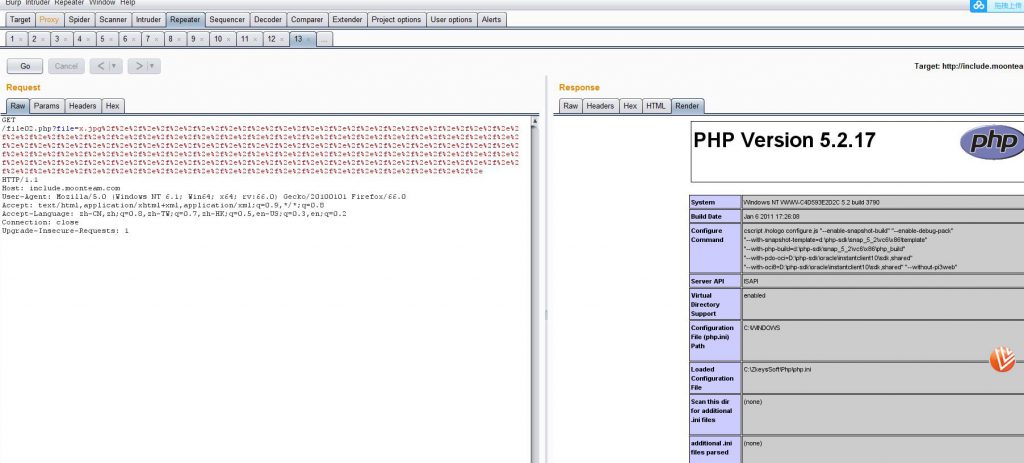The height and width of the screenshot is (463, 1024).
Task: Show Response Hex view
Action: pyautogui.click(x=630, y=106)
